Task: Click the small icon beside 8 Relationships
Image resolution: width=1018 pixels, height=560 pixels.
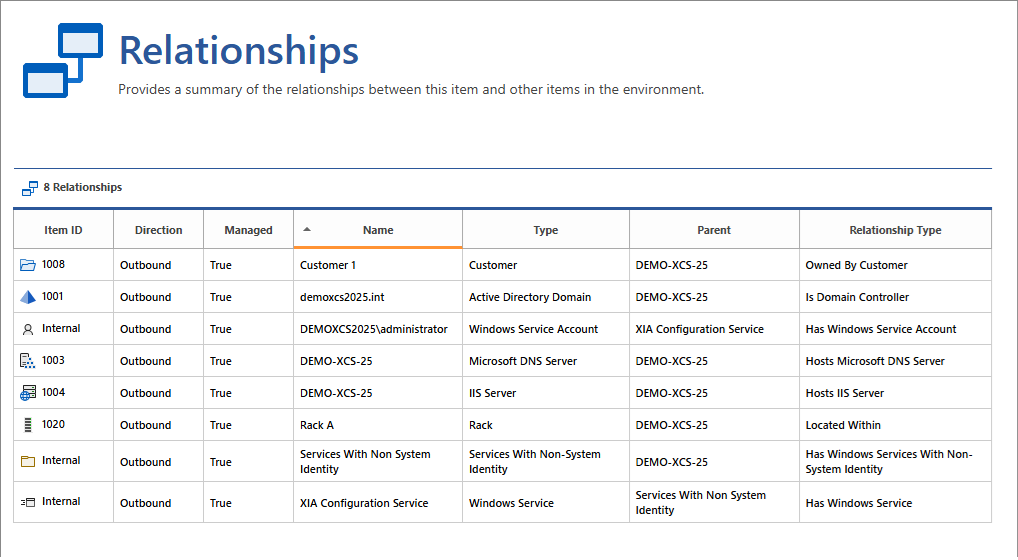Action: (x=29, y=188)
